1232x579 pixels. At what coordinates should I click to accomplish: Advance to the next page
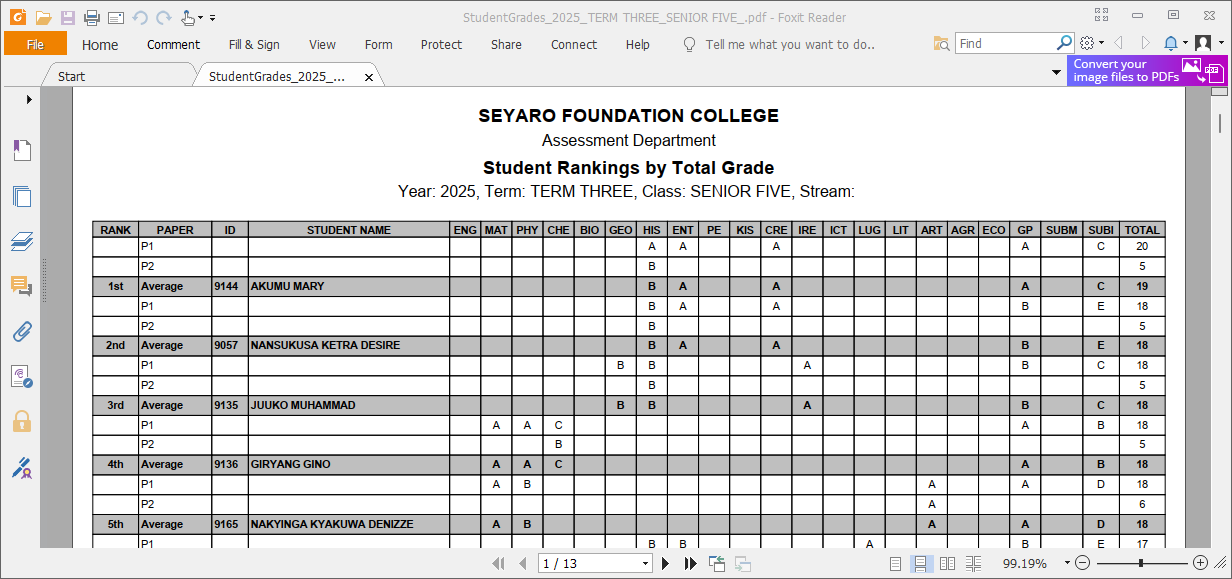click(666, 563)
